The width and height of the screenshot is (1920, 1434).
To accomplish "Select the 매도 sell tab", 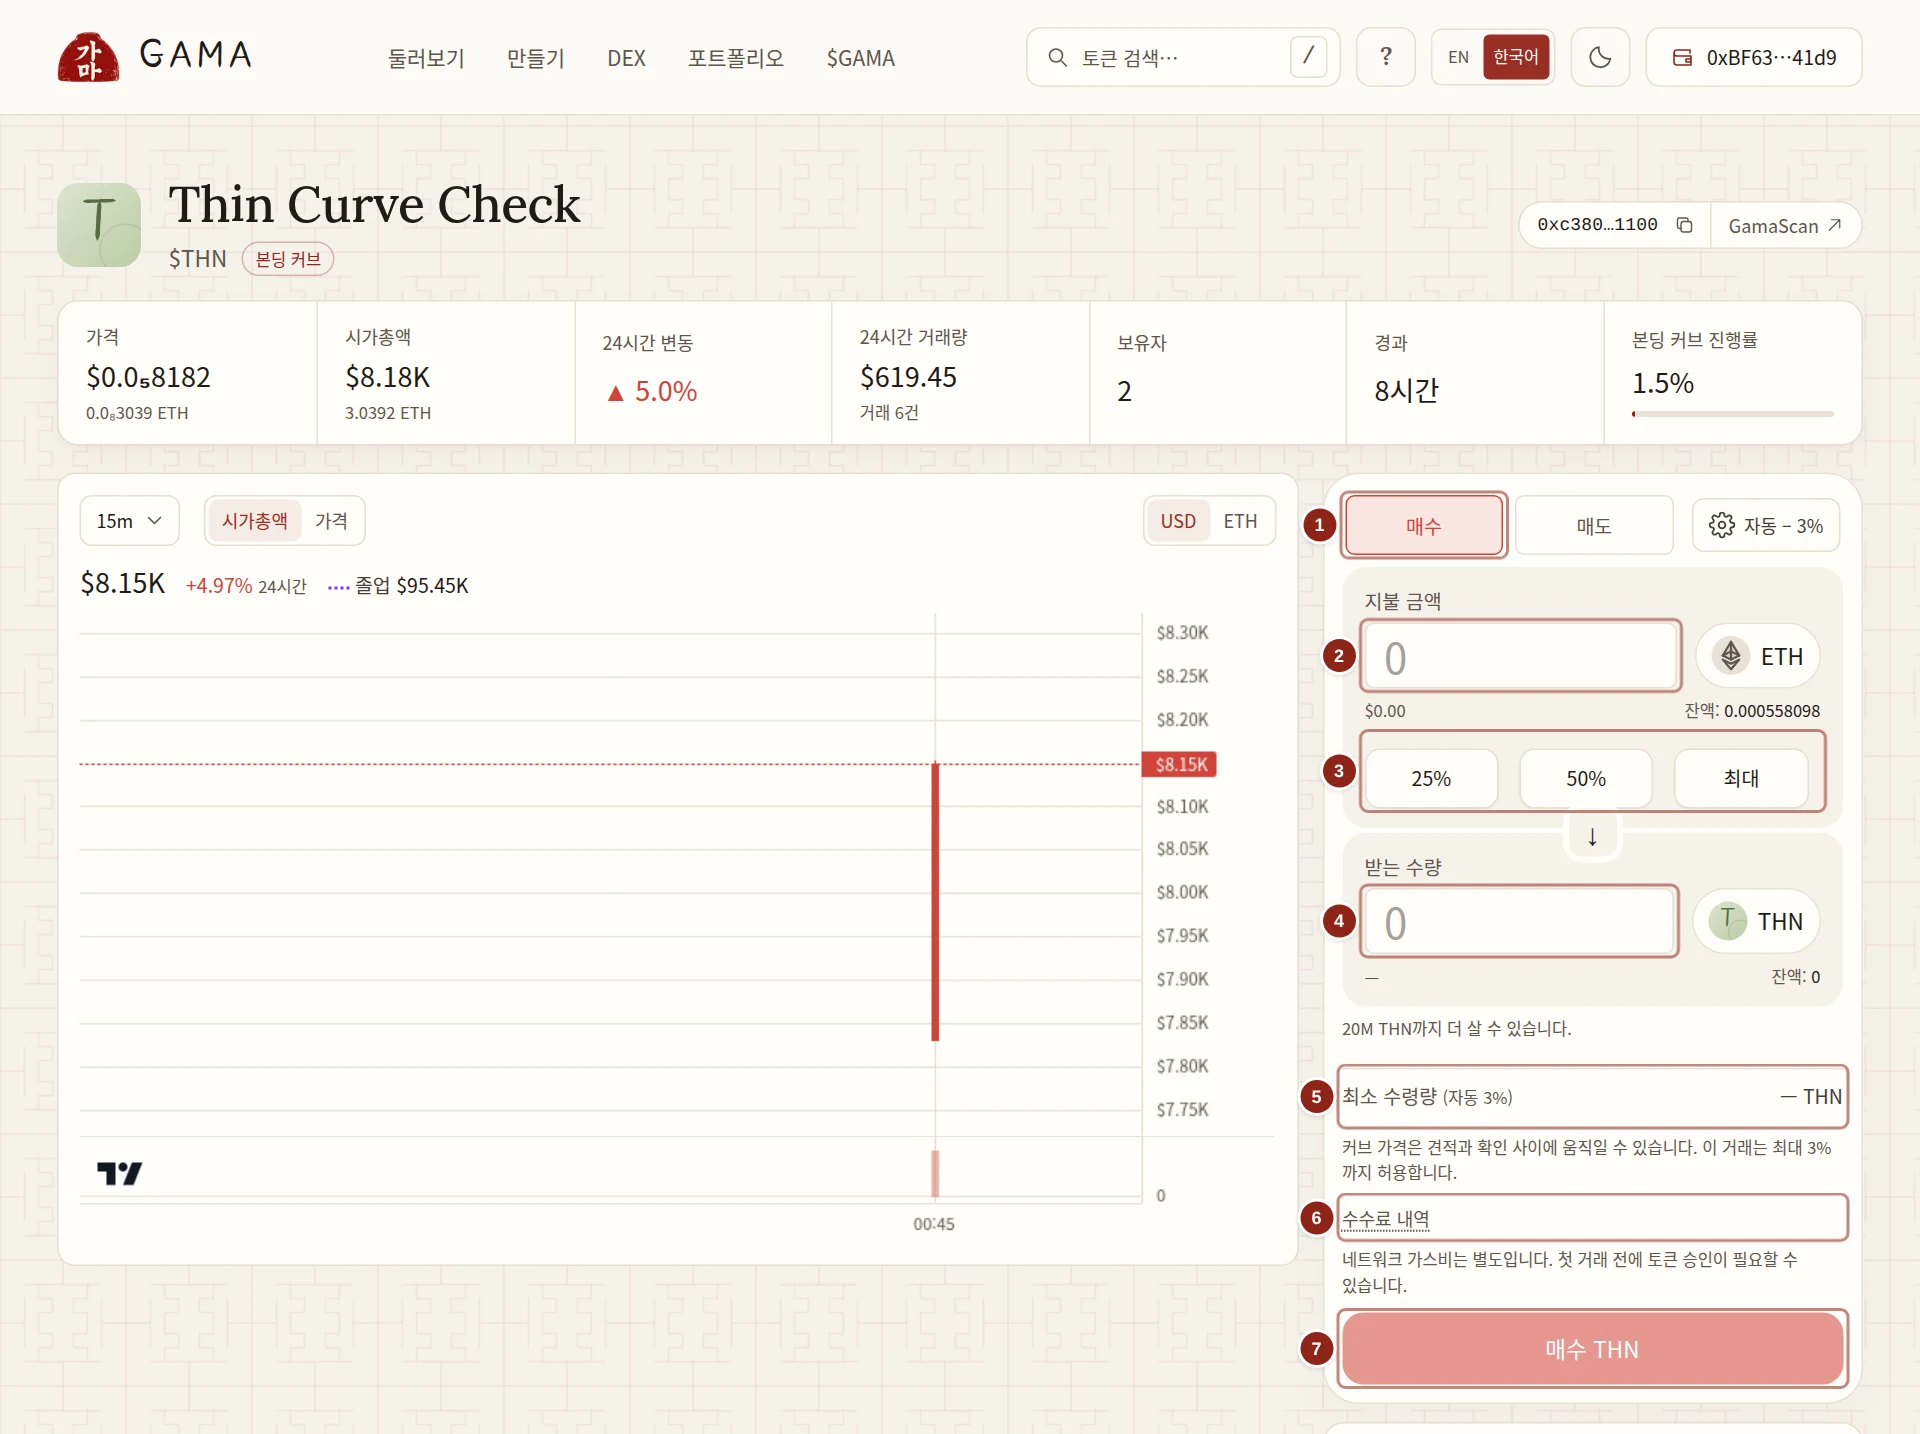I will (x=1594, y=525).
